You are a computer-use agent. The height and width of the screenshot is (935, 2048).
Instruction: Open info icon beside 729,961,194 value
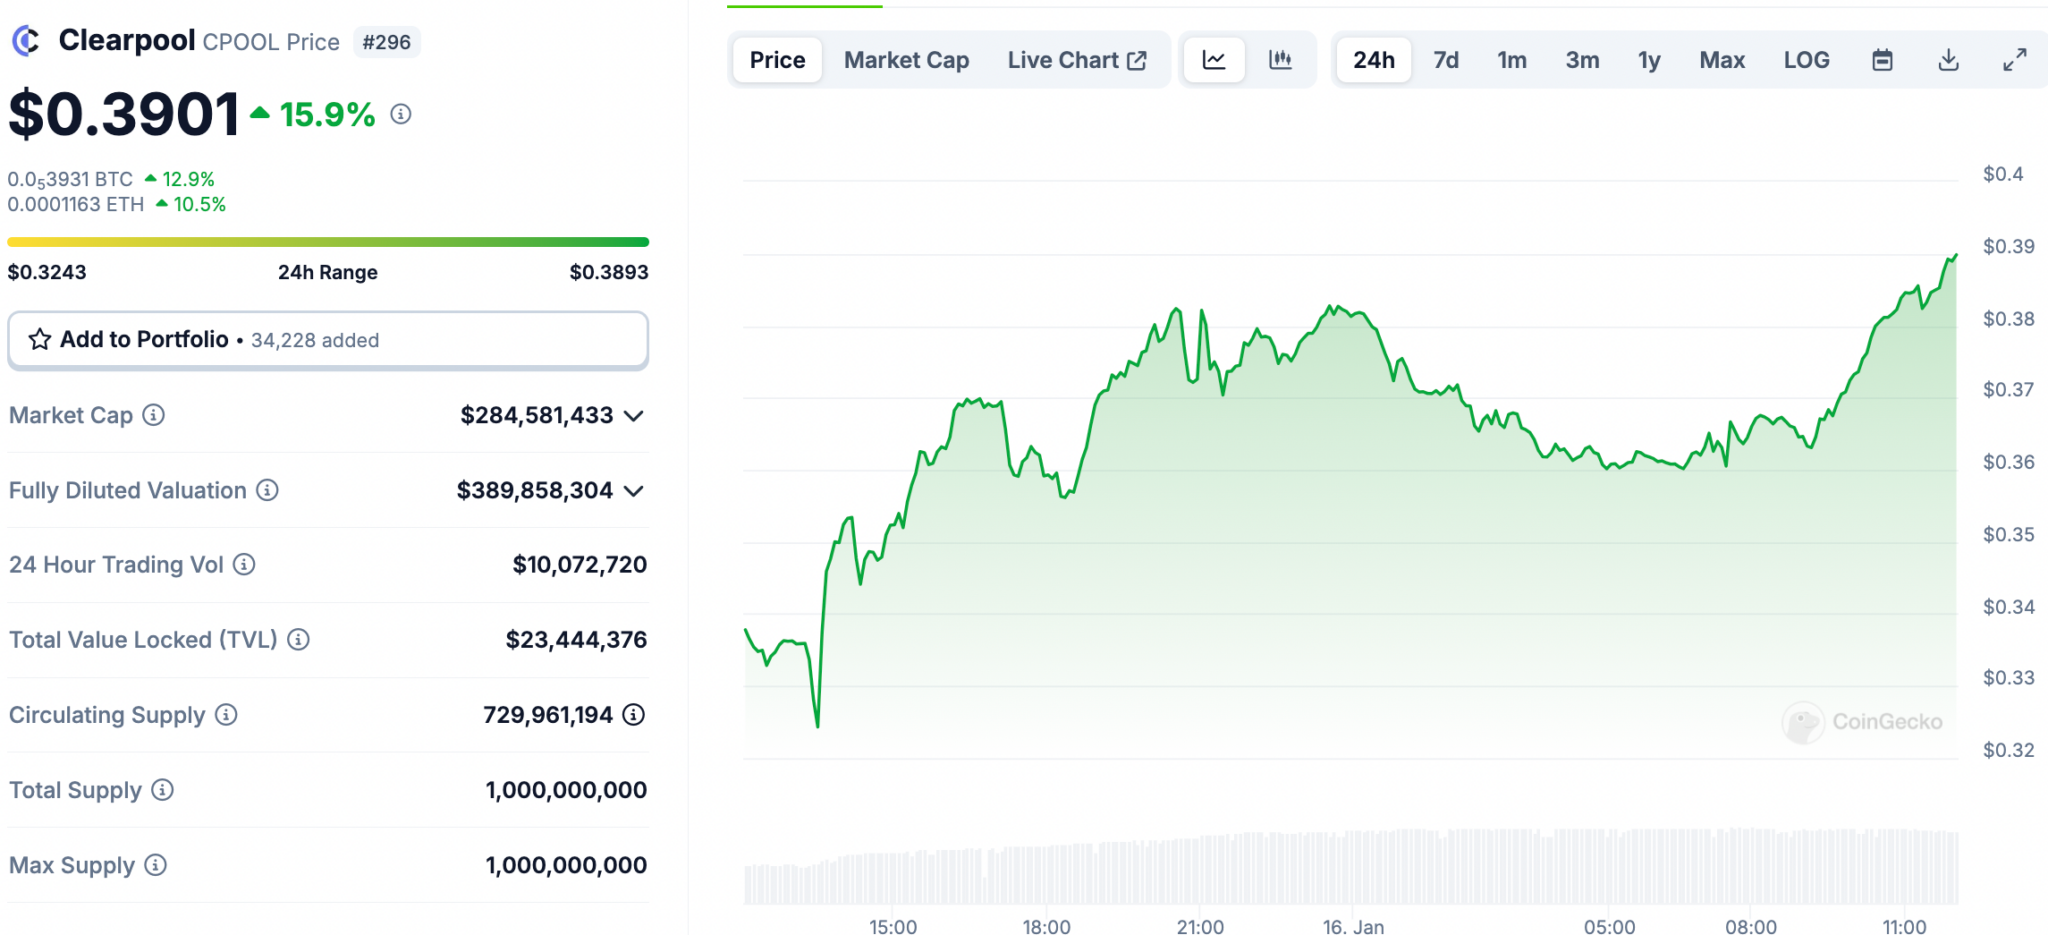click(x=634, y=715)
